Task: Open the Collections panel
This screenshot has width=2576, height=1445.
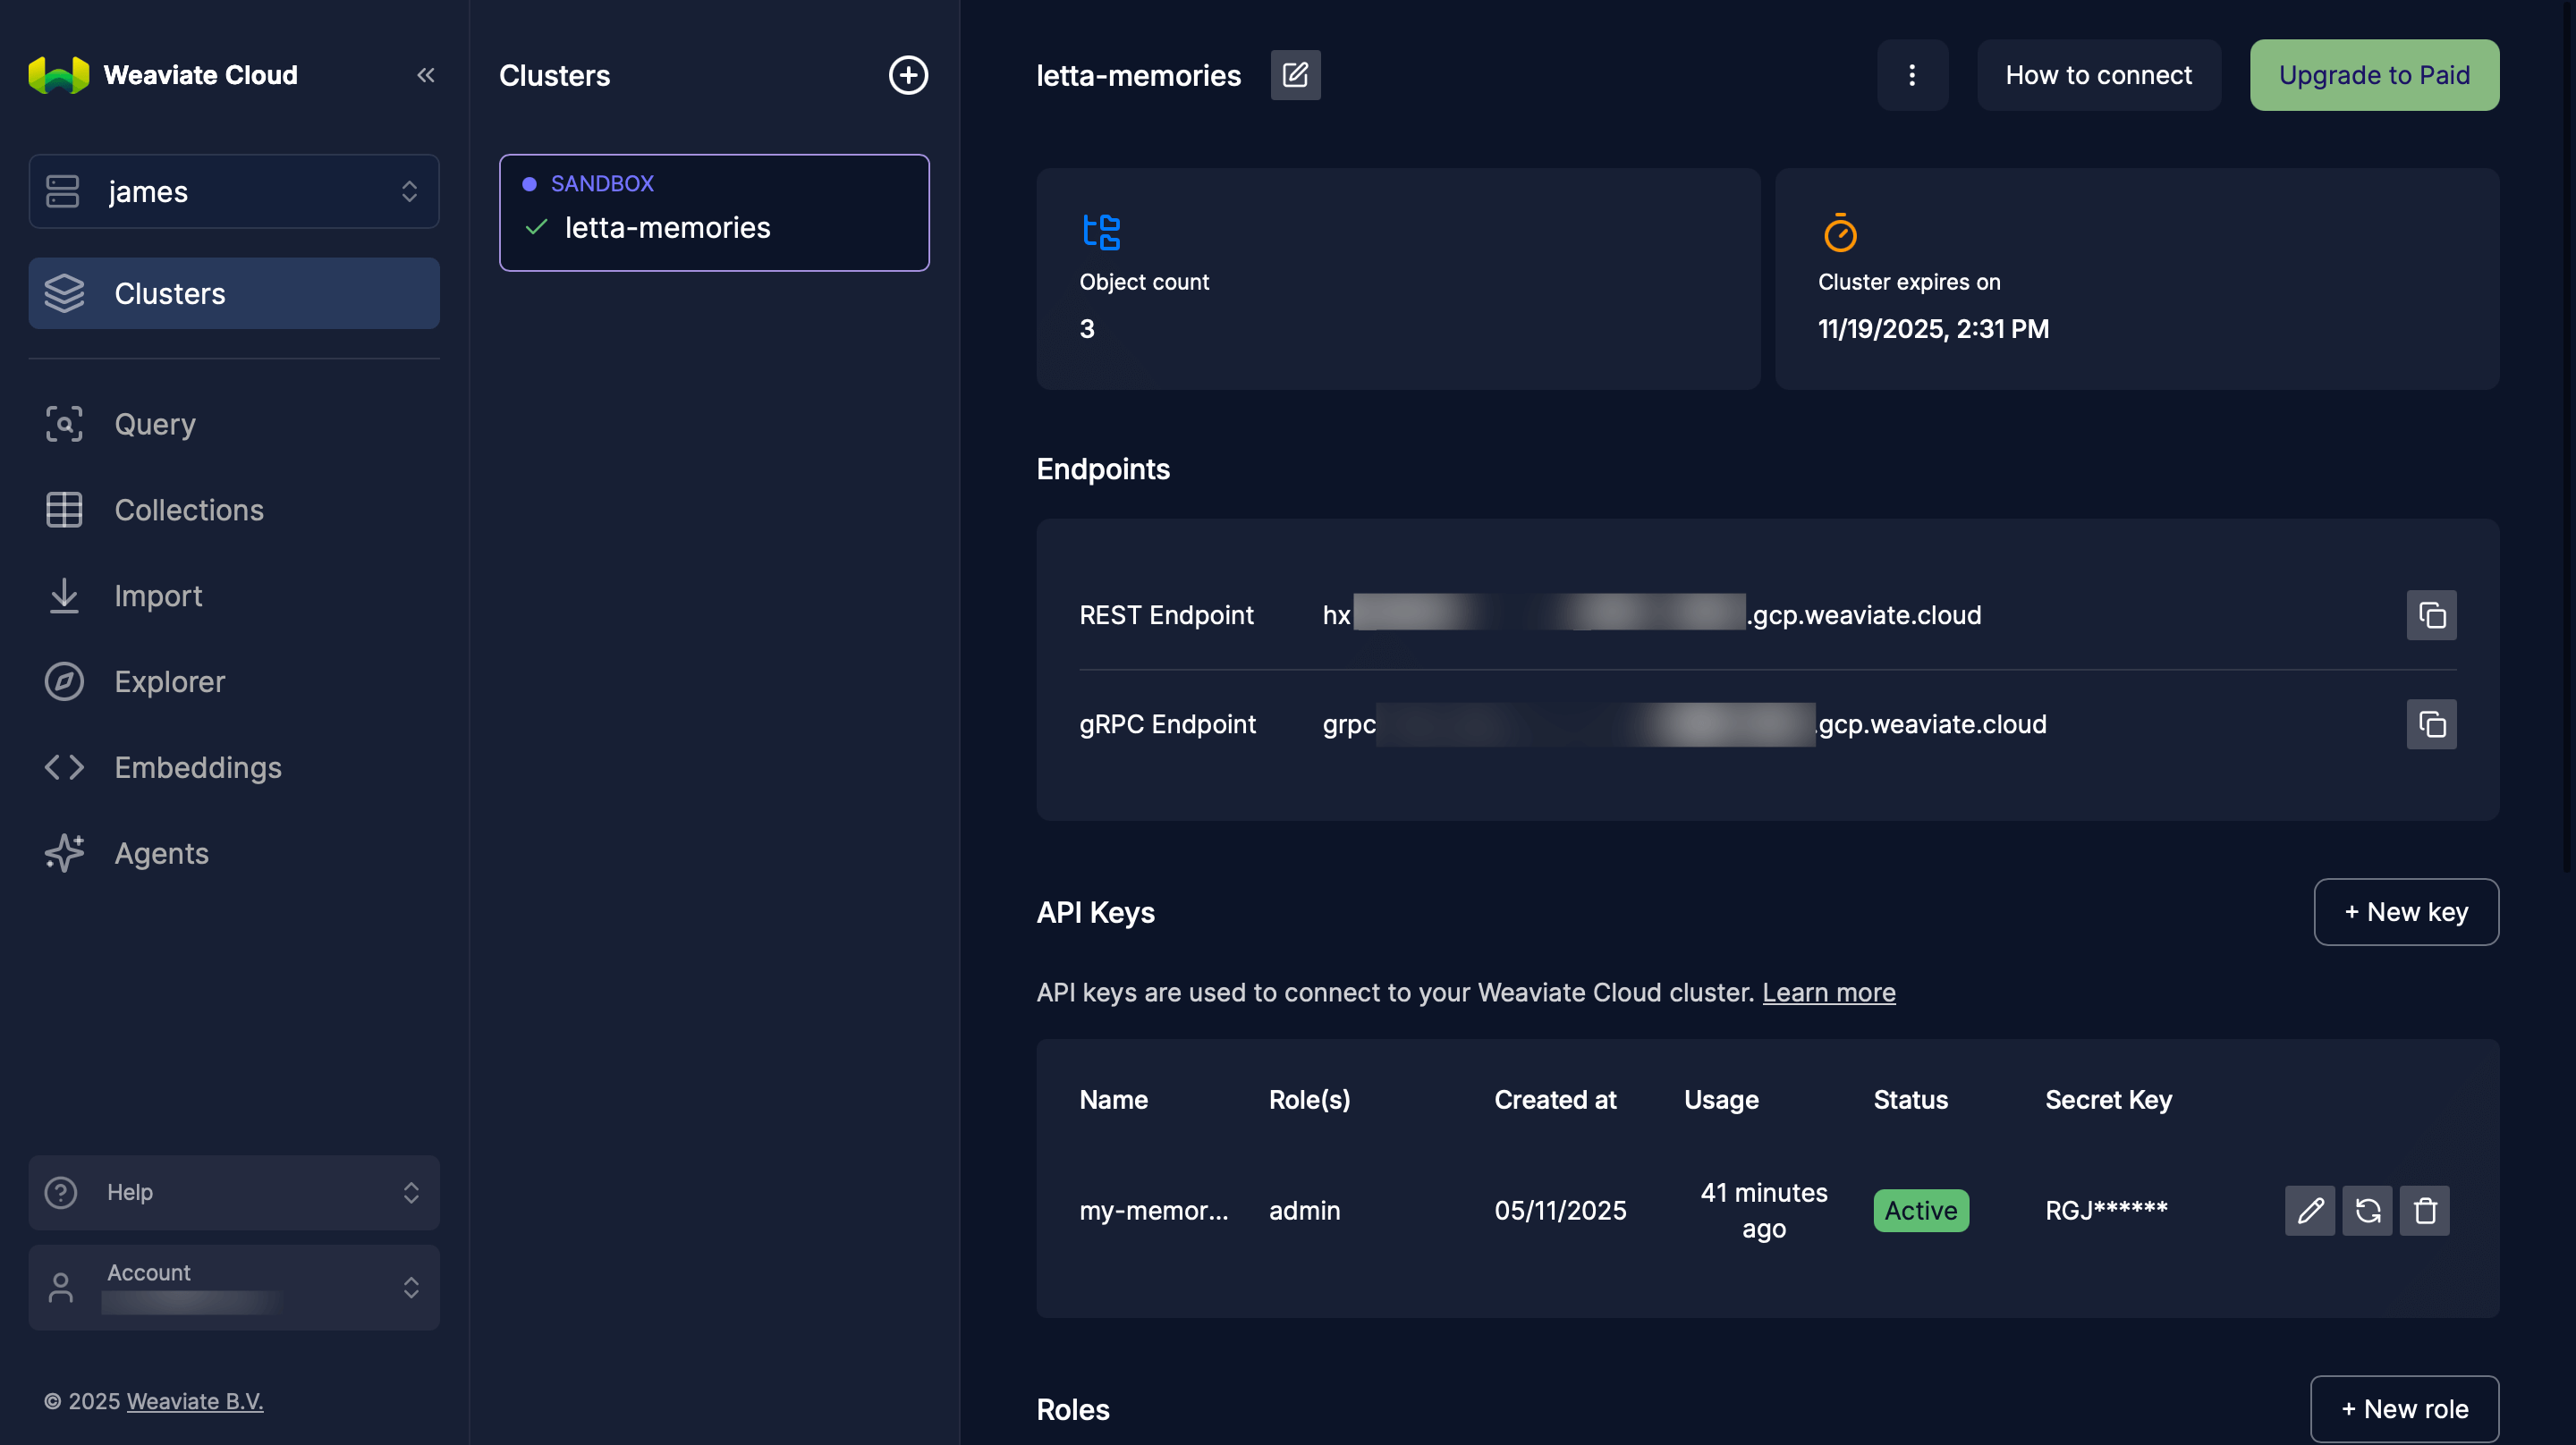Action: point(189,510)
